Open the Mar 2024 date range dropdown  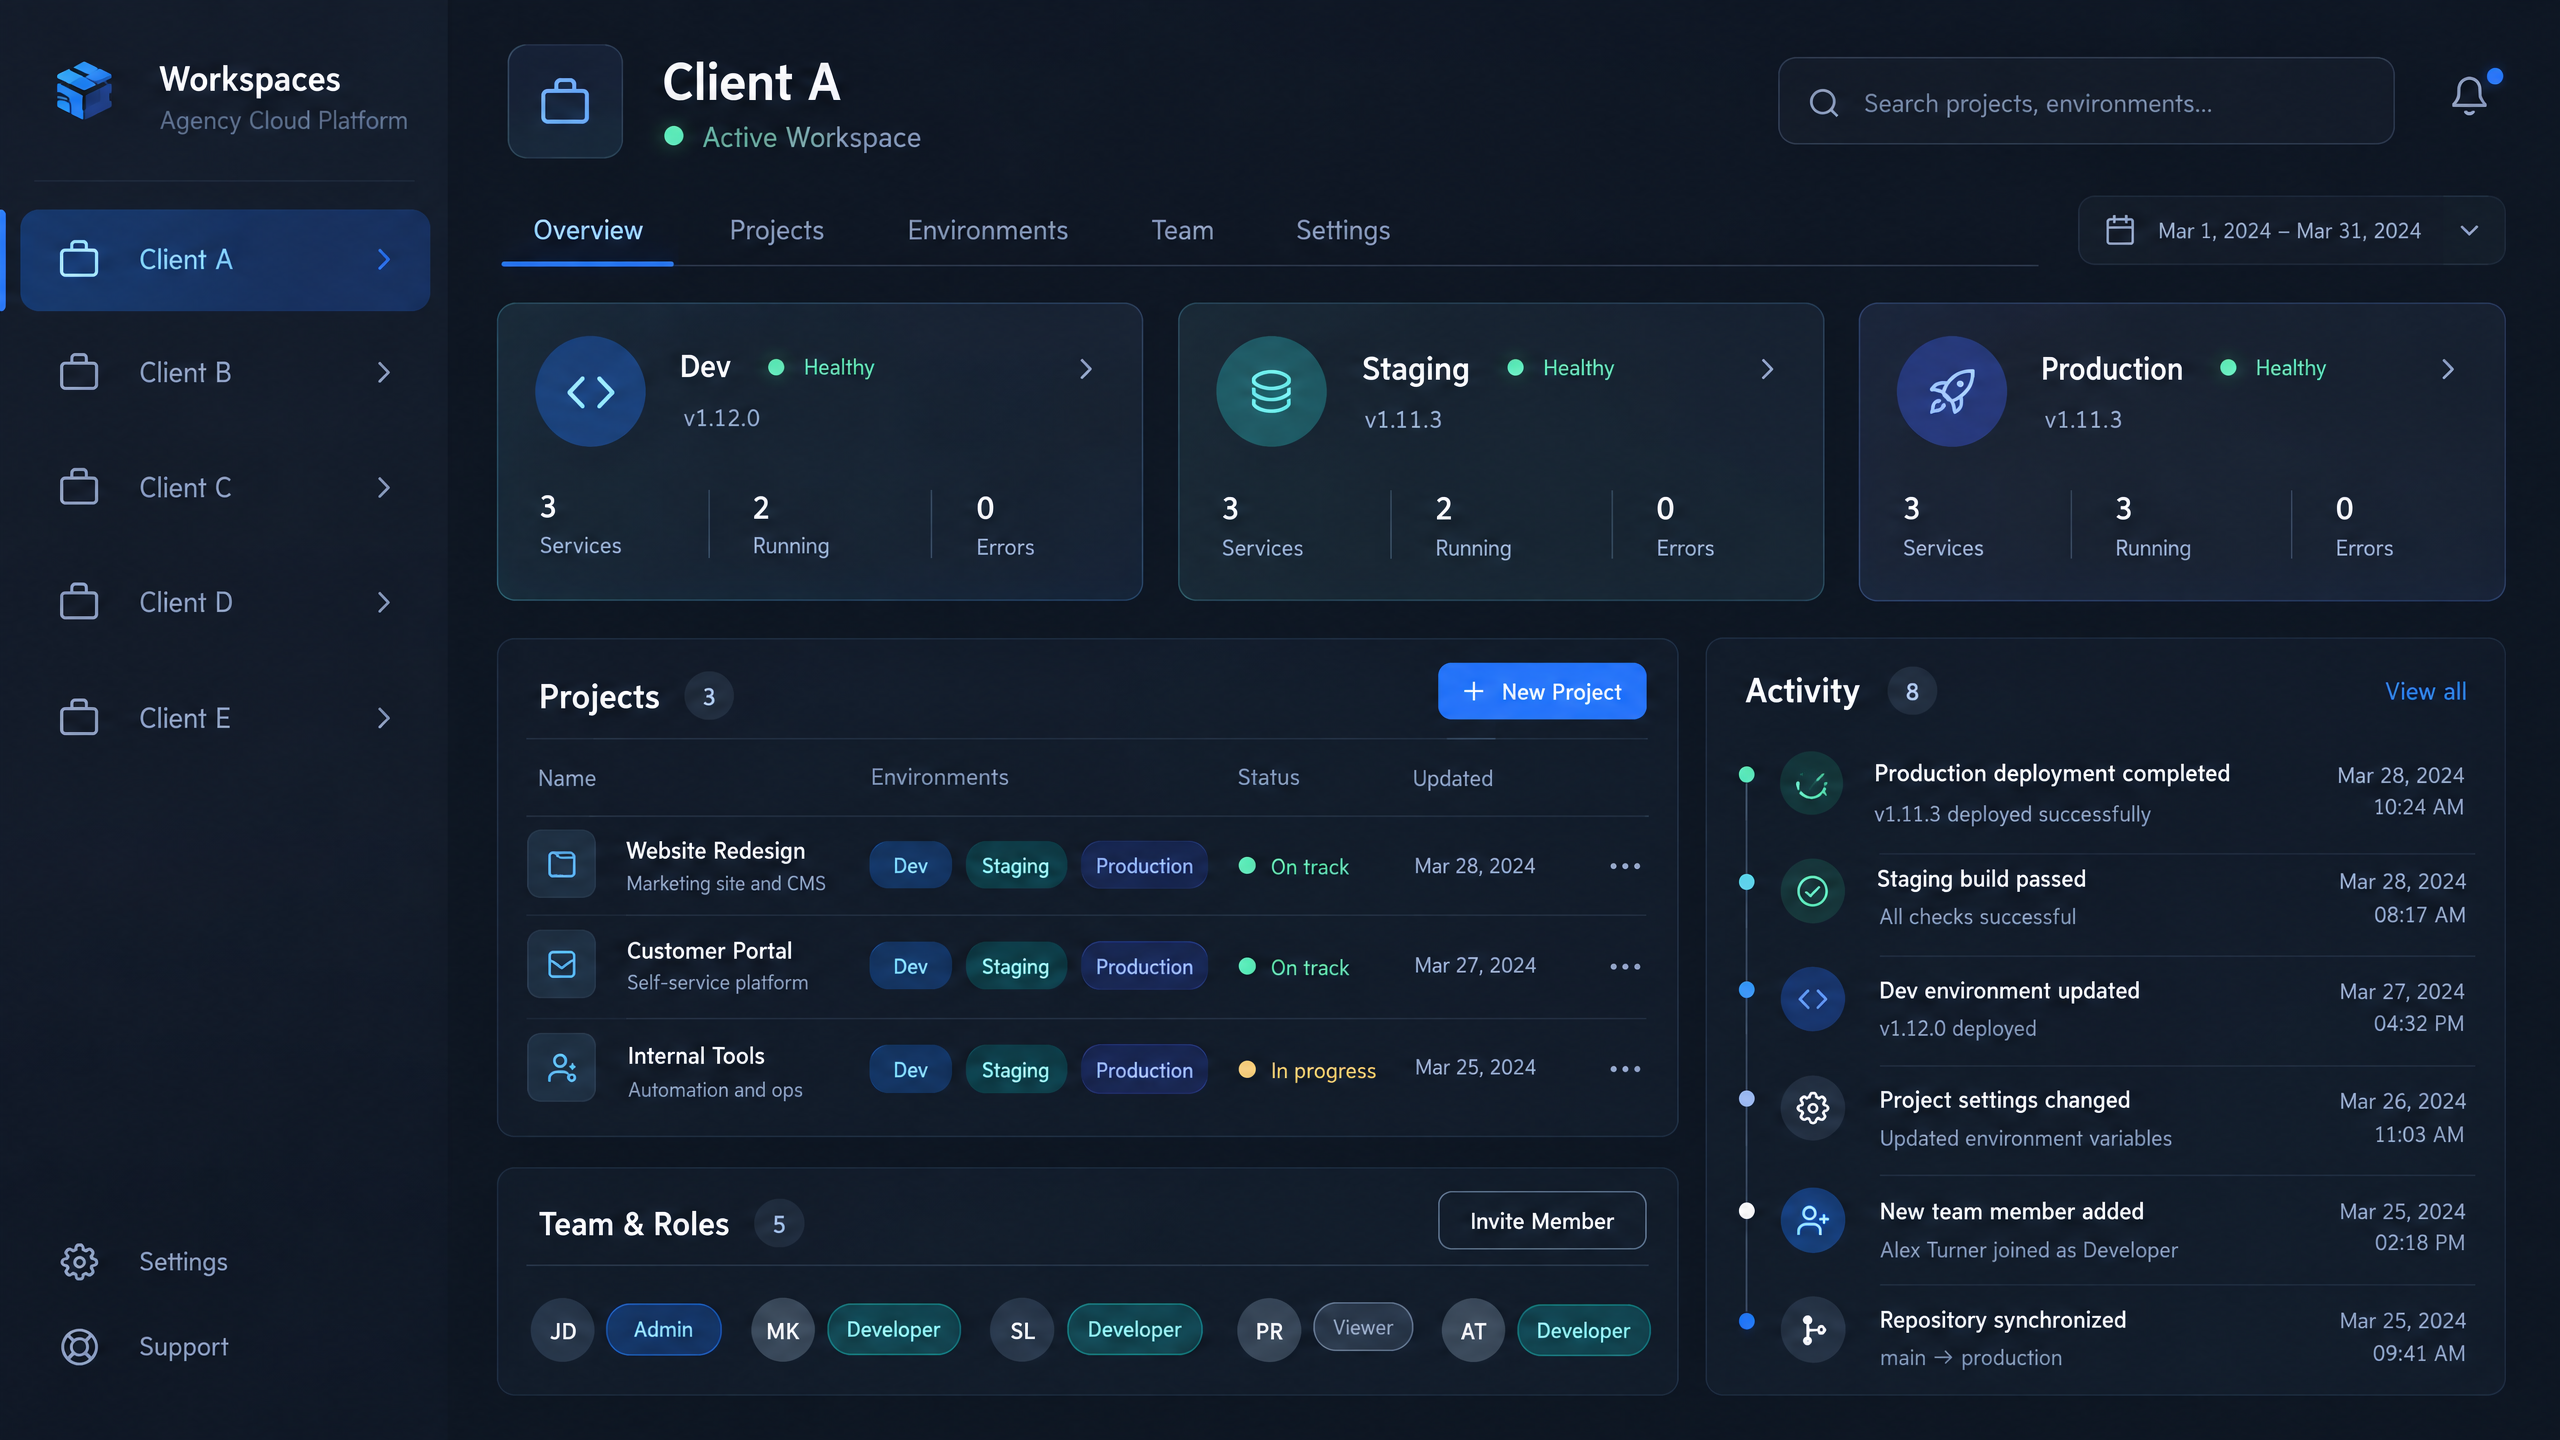2291,230
